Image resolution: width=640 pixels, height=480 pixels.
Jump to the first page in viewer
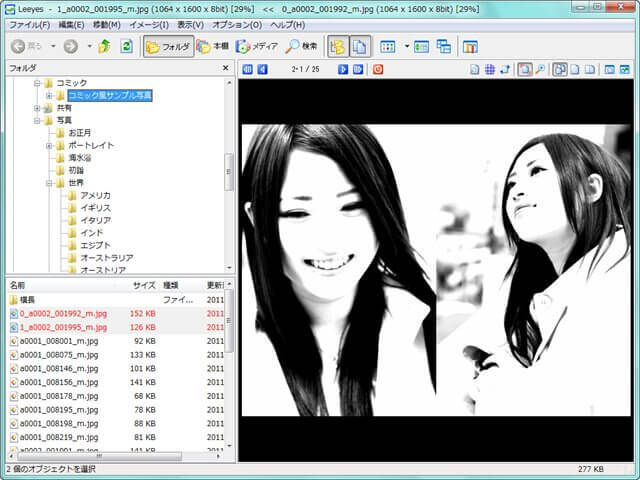point(247,69)
